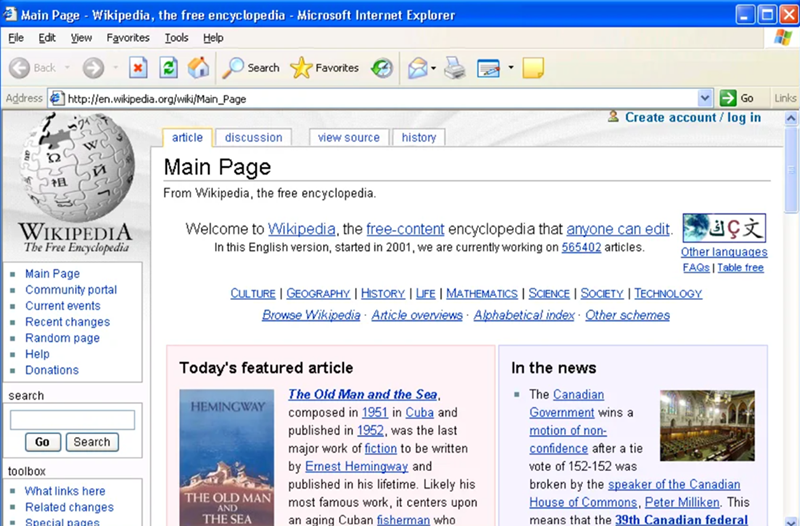
Task: Click in the Wikipedia search input box
Action: click(72, 420)
